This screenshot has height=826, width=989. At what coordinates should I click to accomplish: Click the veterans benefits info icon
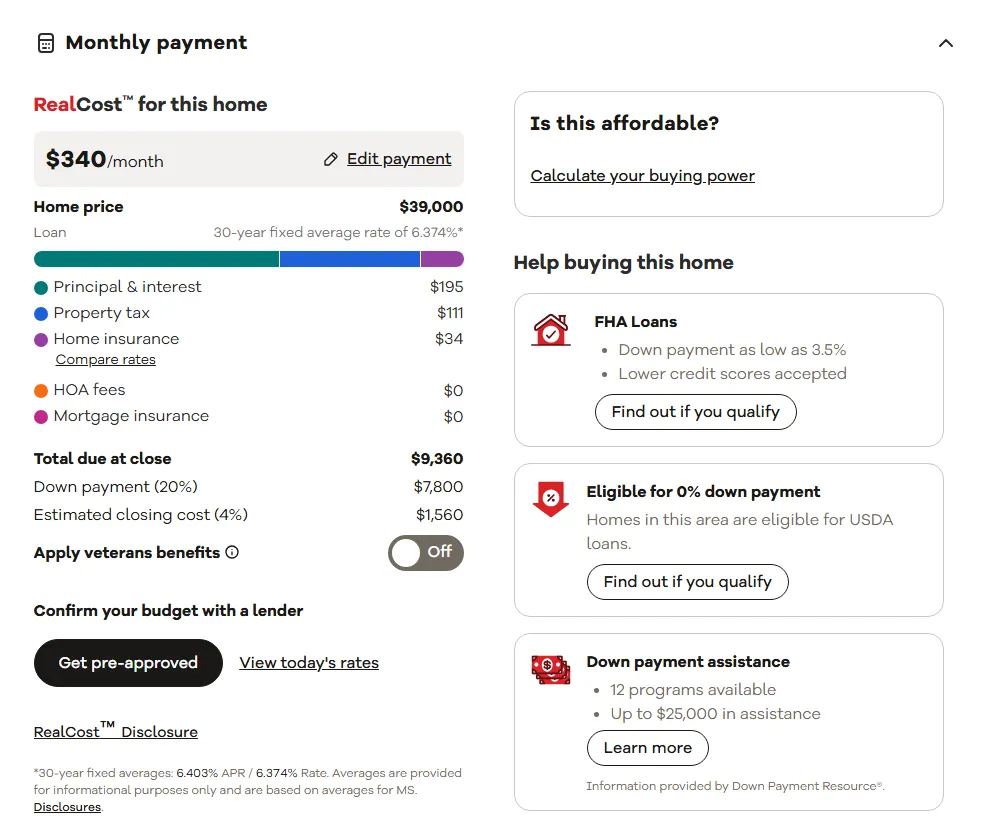pos(232,552)
